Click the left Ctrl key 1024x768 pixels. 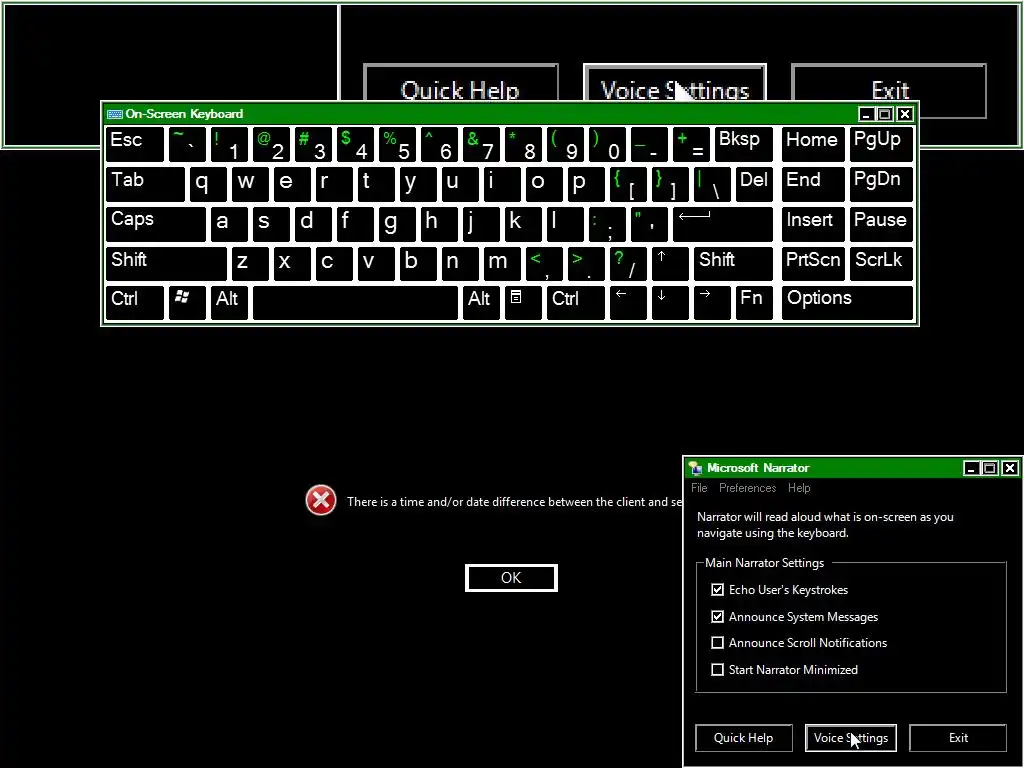pos(135,303)
